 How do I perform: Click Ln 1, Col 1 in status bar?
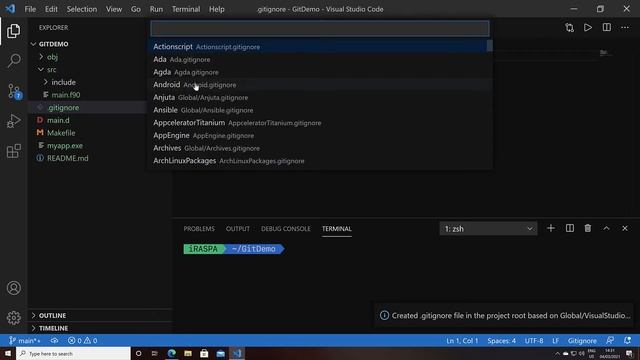(x=462, y=340)
